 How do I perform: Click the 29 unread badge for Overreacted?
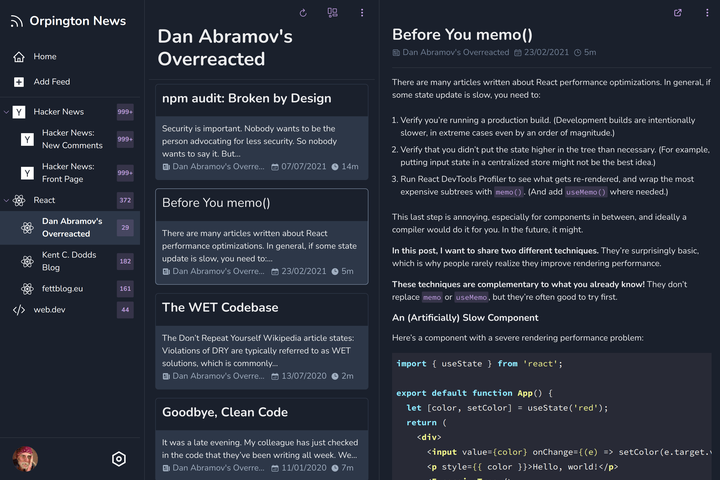125,227
